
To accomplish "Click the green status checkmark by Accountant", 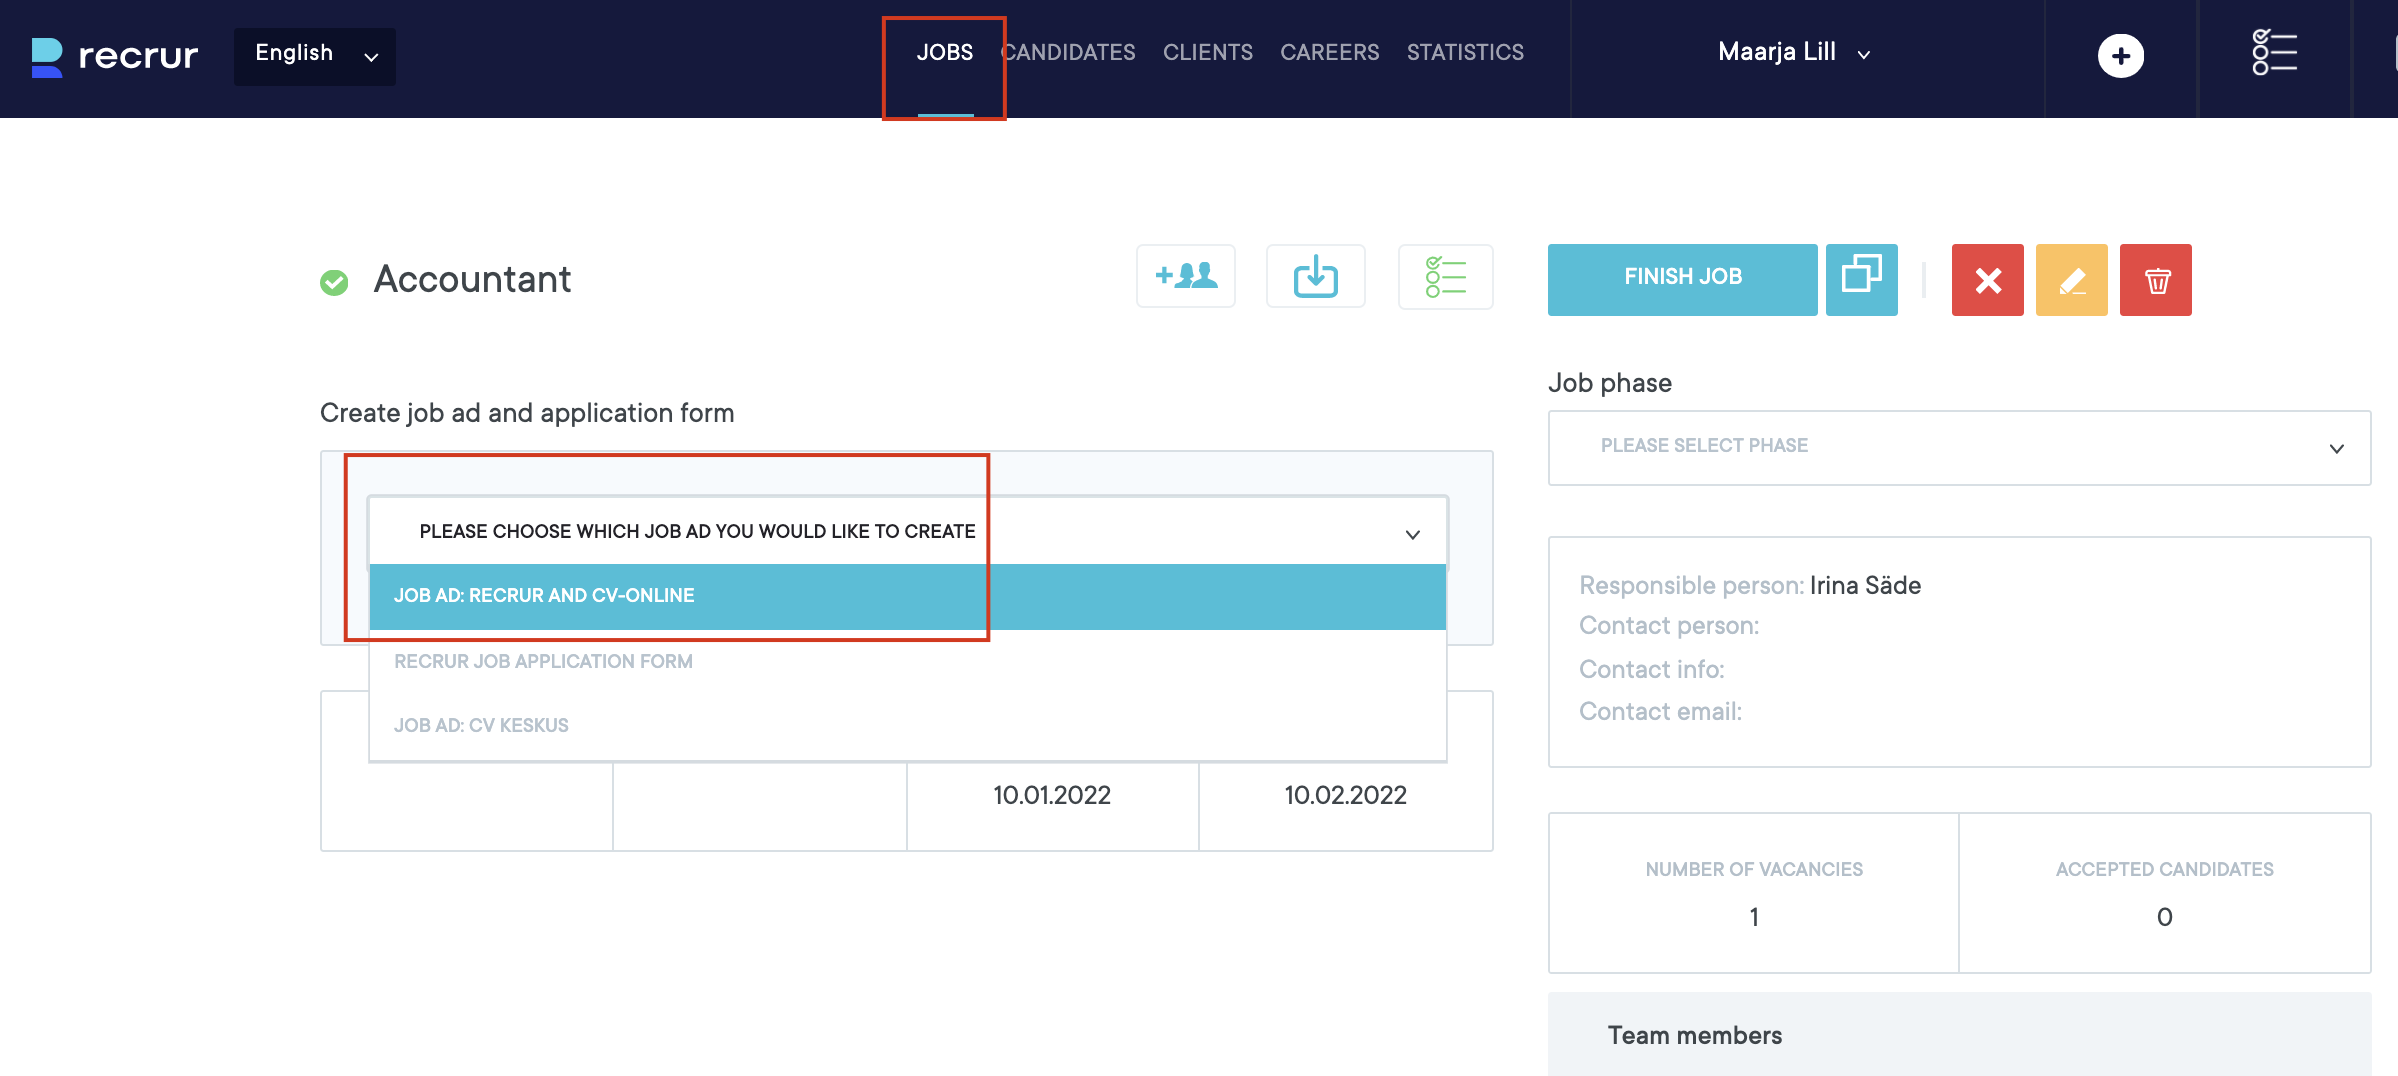I will tap(334, 283).
